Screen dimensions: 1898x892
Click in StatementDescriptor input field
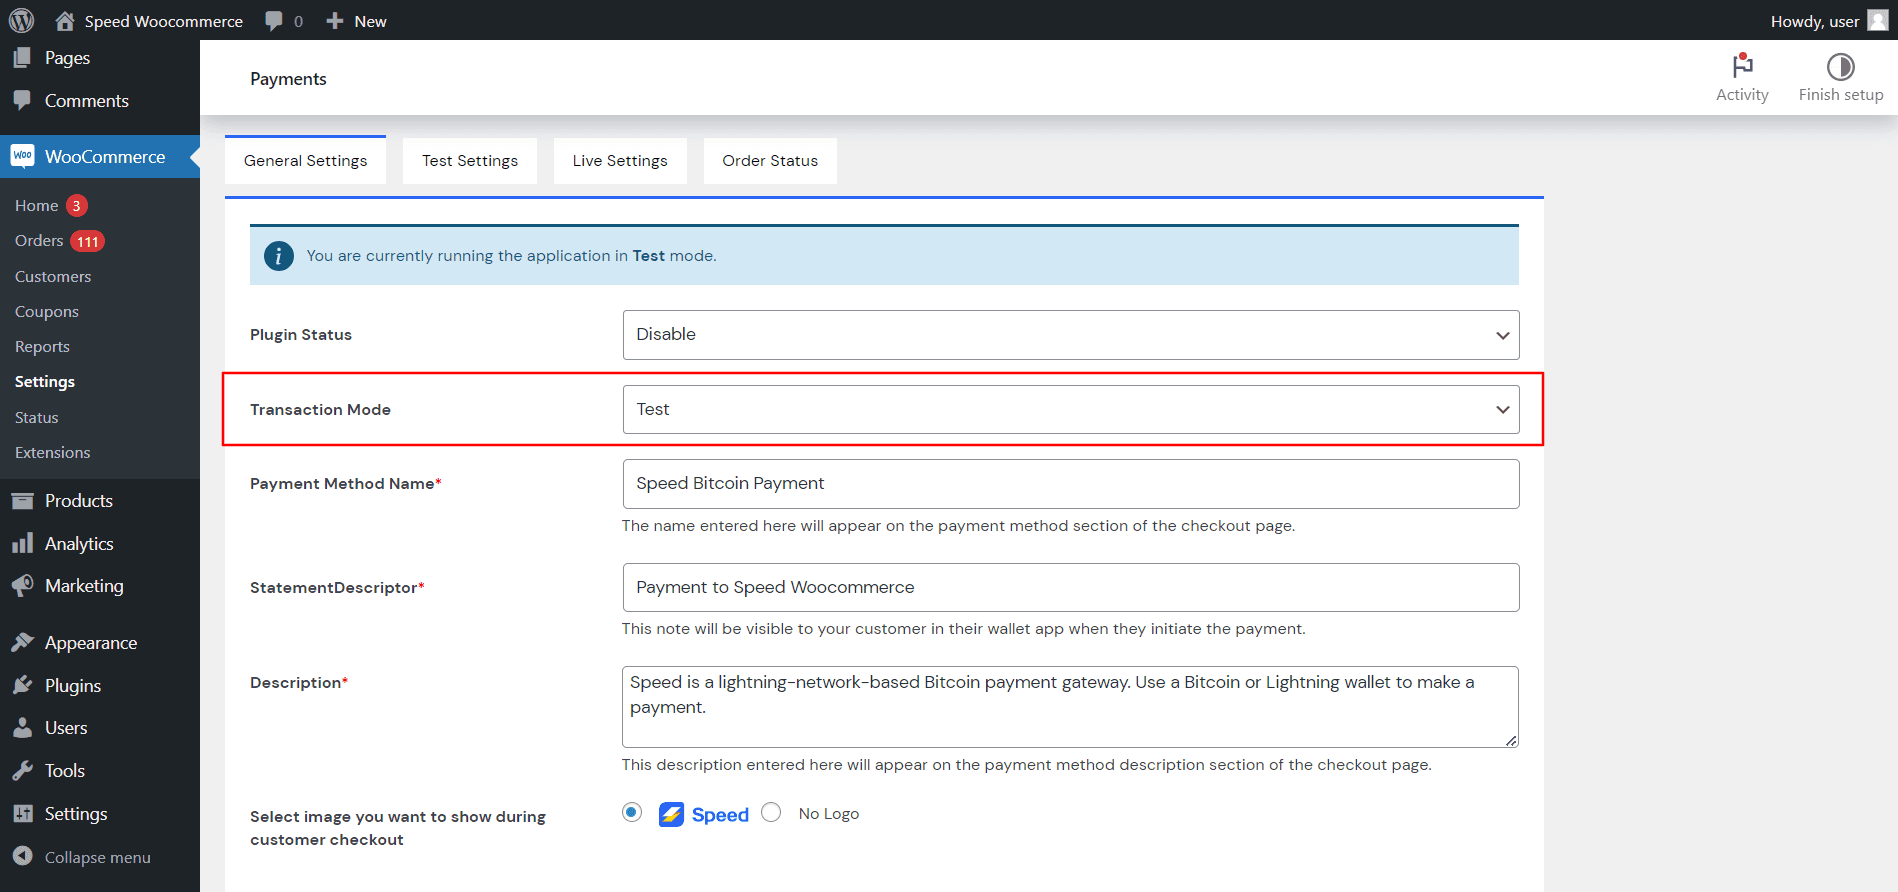coord(1071,587)
